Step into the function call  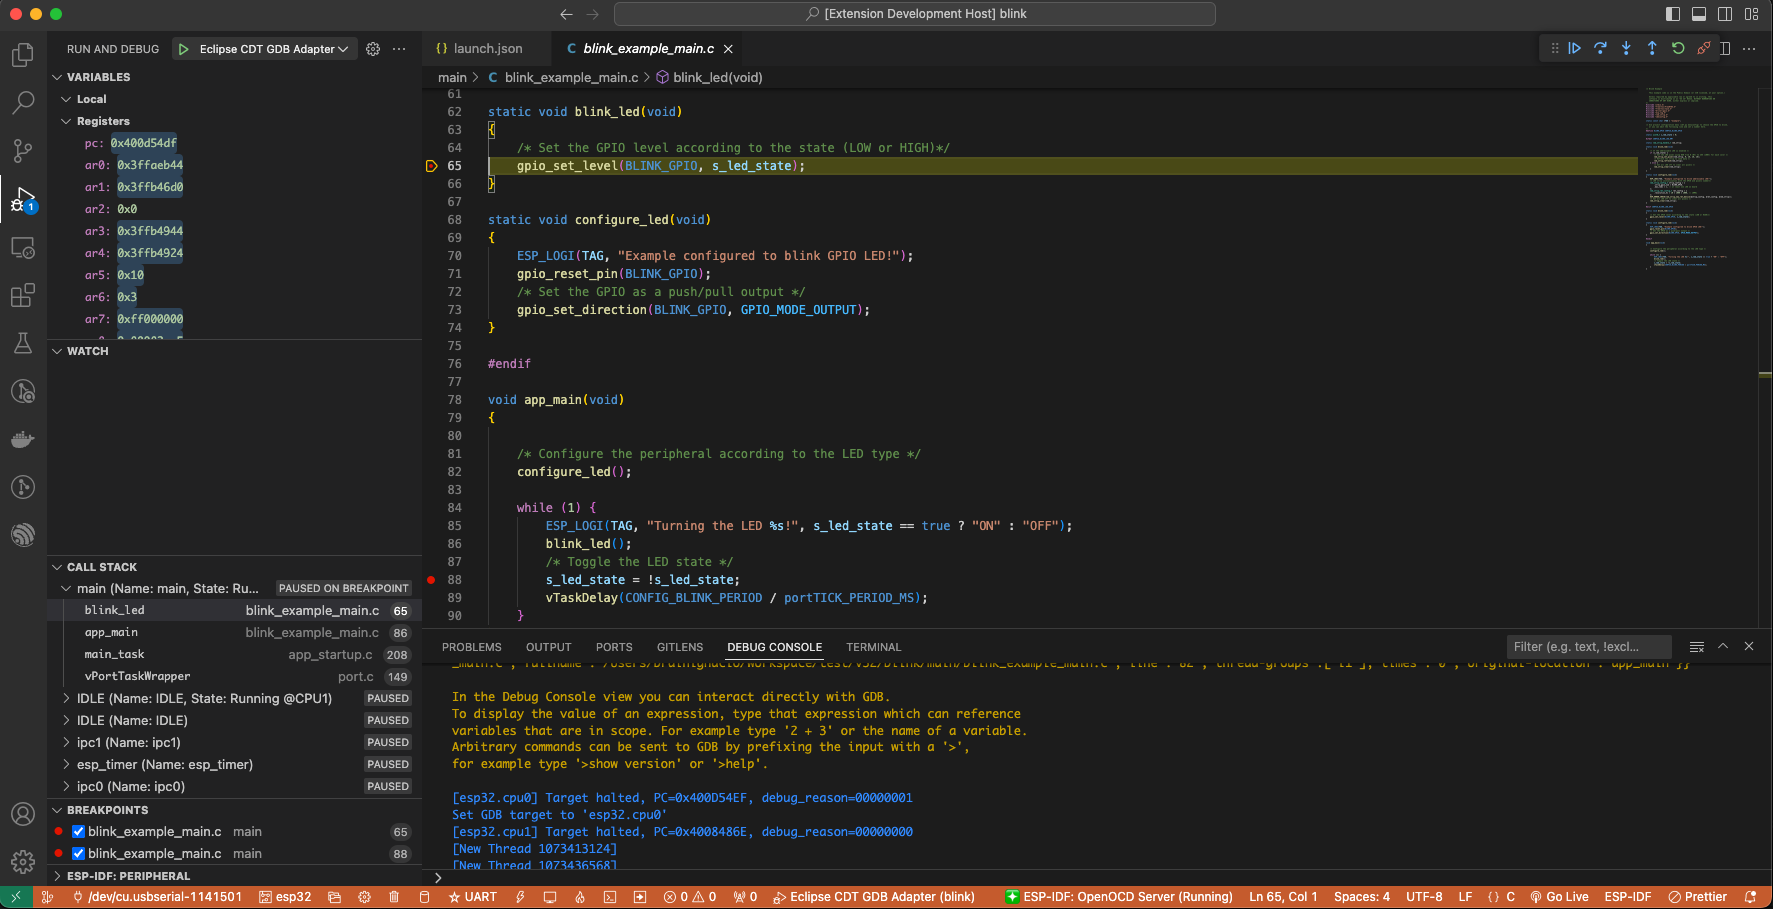click(x=1626, y=47)
